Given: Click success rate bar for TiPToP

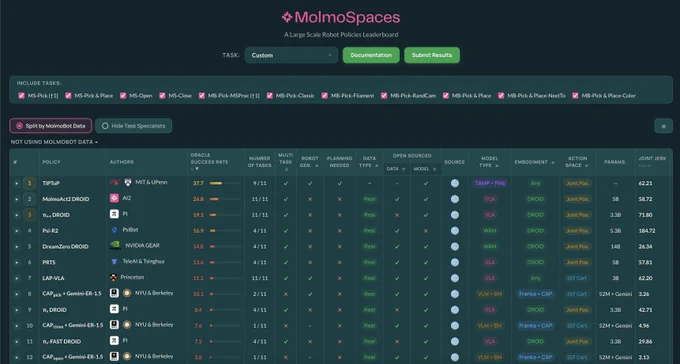Looking at the screenshot, I should [x=225, y=183].
